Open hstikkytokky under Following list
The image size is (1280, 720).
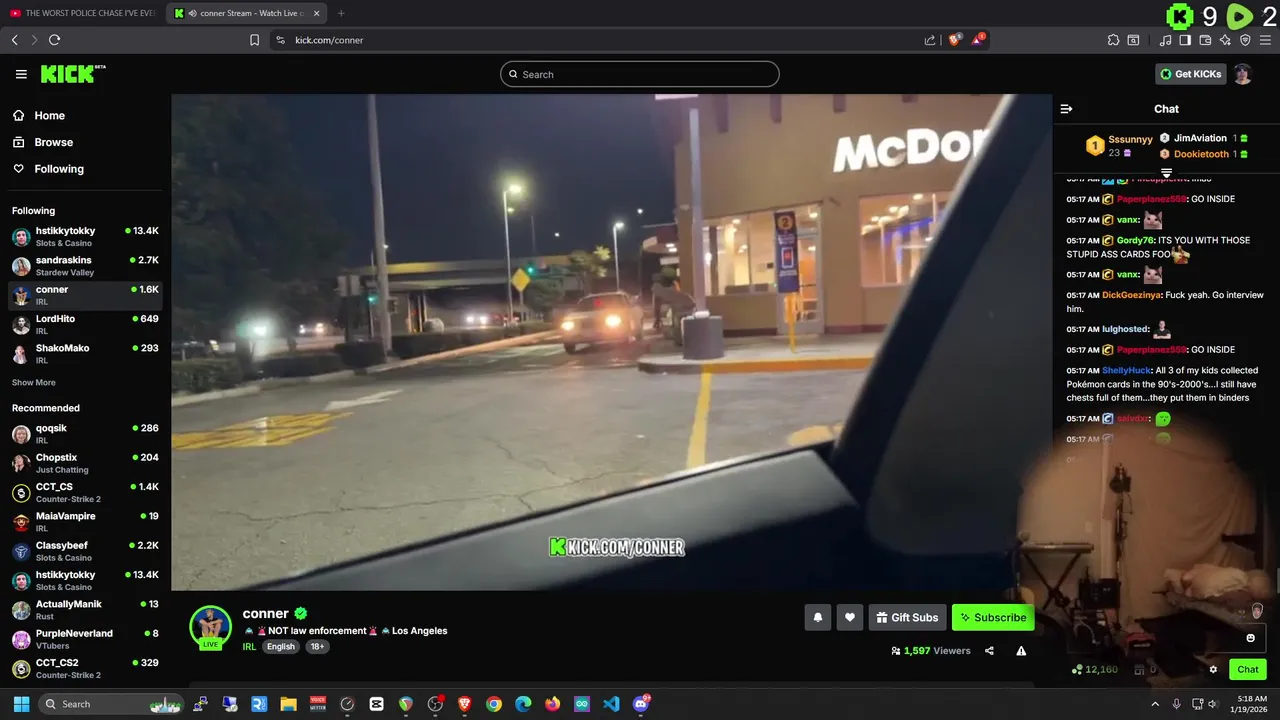click(x=85, y=237)
